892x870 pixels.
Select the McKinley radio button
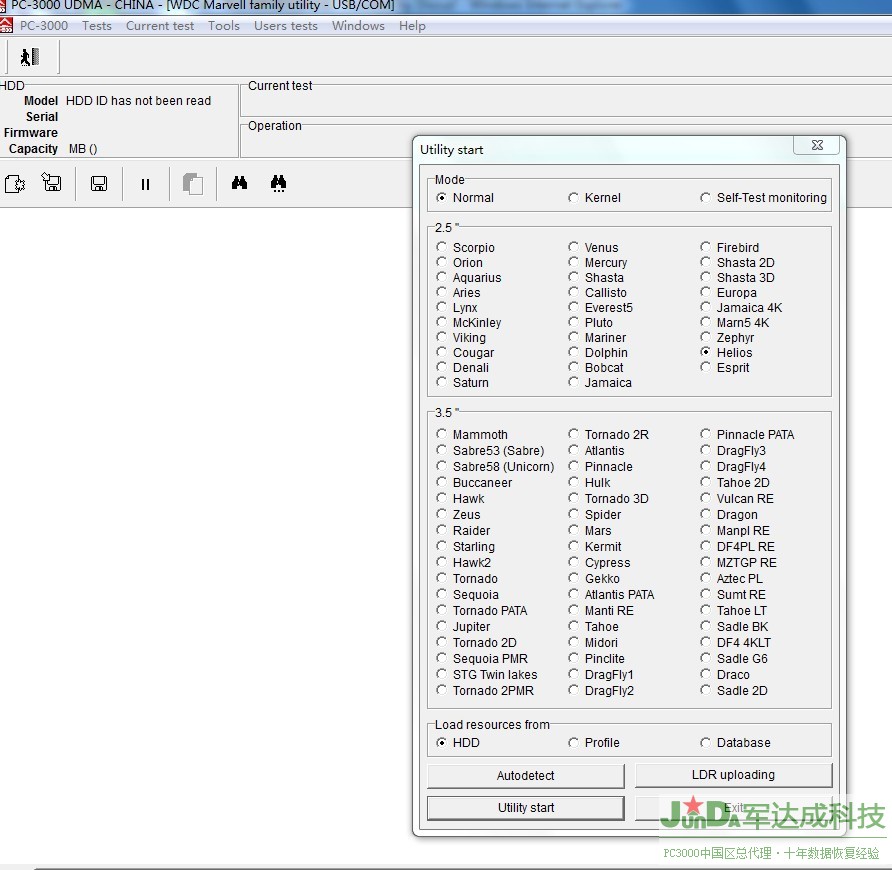click(441, 322)
